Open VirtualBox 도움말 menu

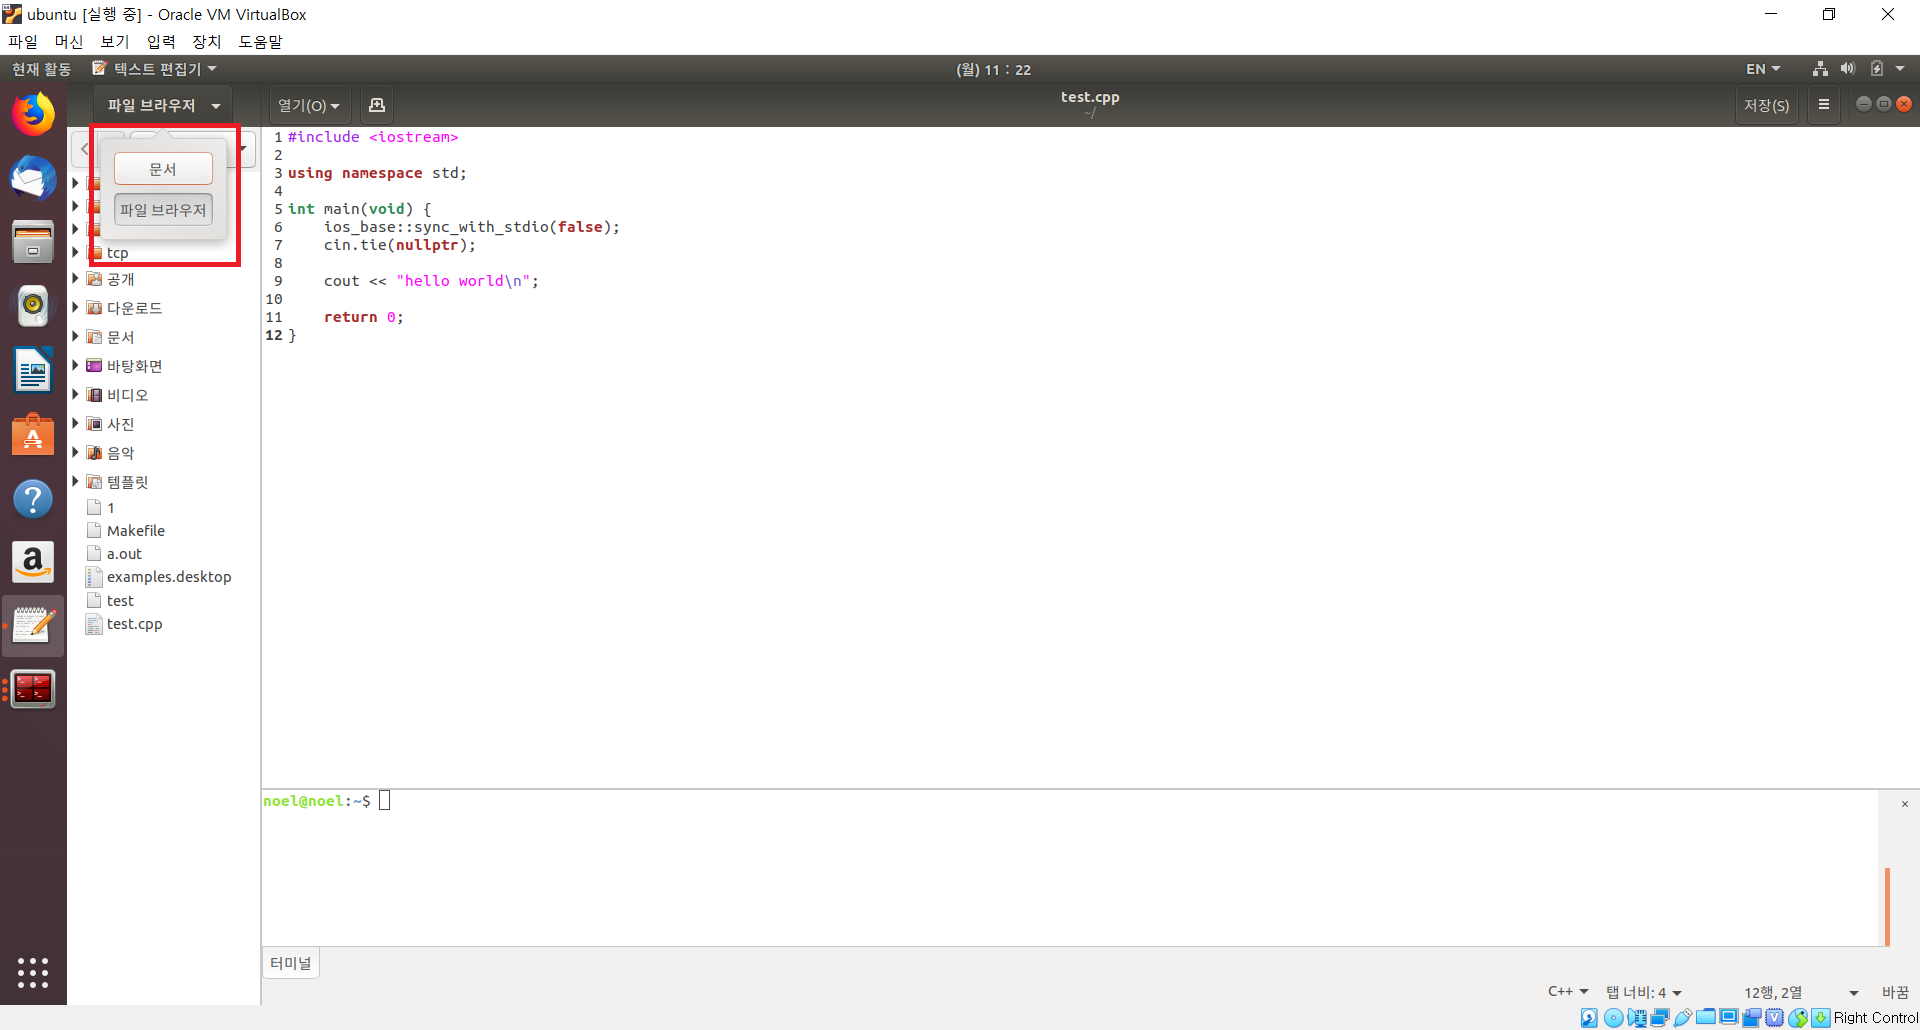(261, 42)
